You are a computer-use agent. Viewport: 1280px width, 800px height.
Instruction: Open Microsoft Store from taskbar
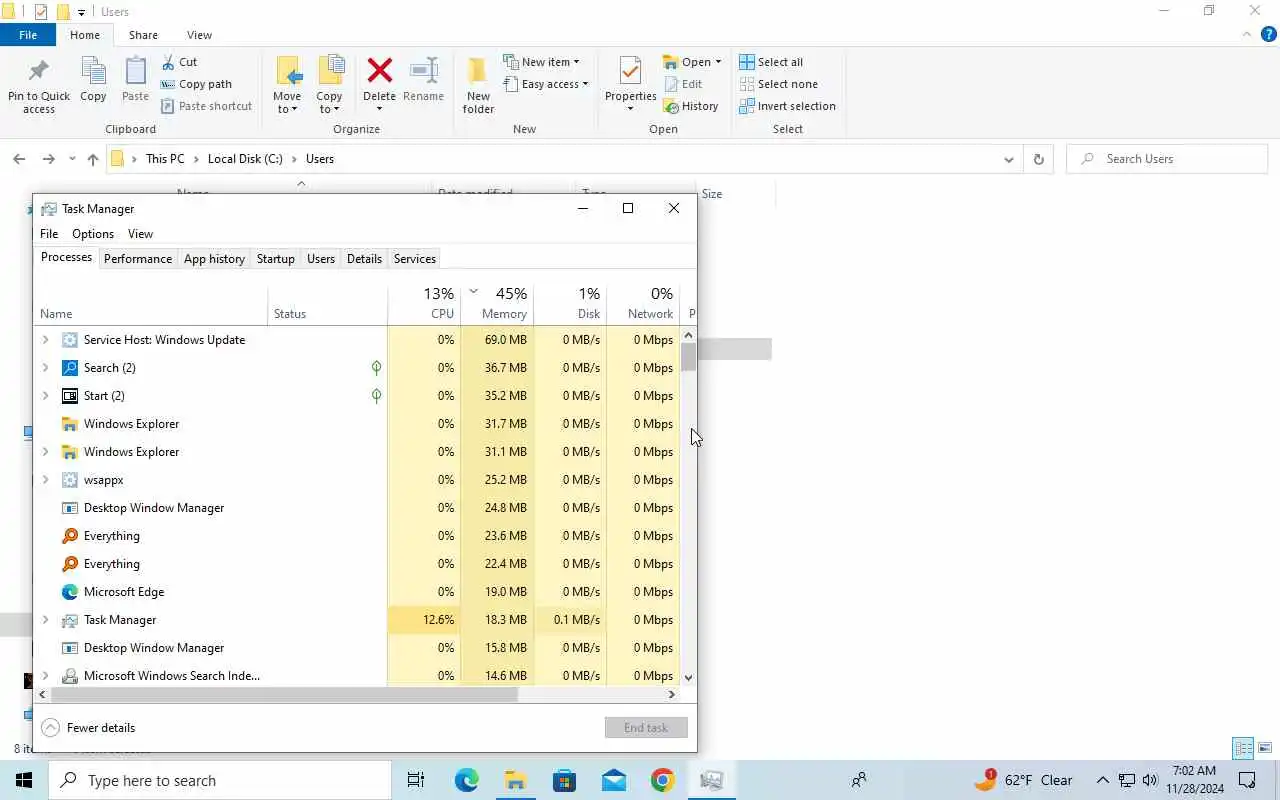[564, 780]
